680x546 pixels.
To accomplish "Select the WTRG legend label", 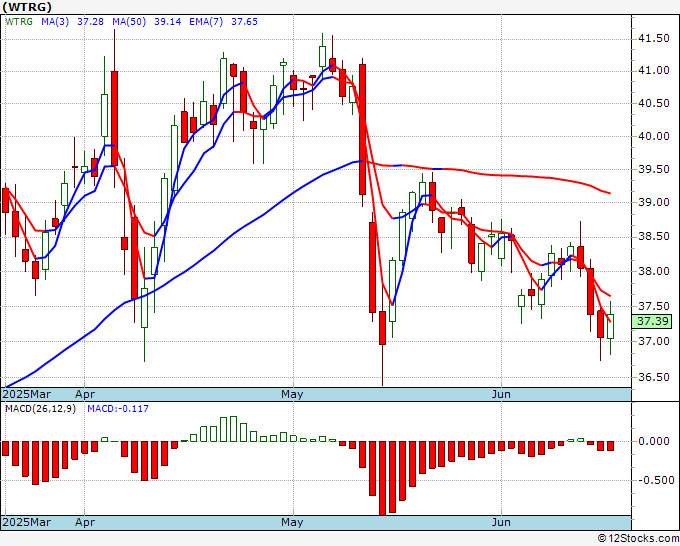I will coord(19,21).
